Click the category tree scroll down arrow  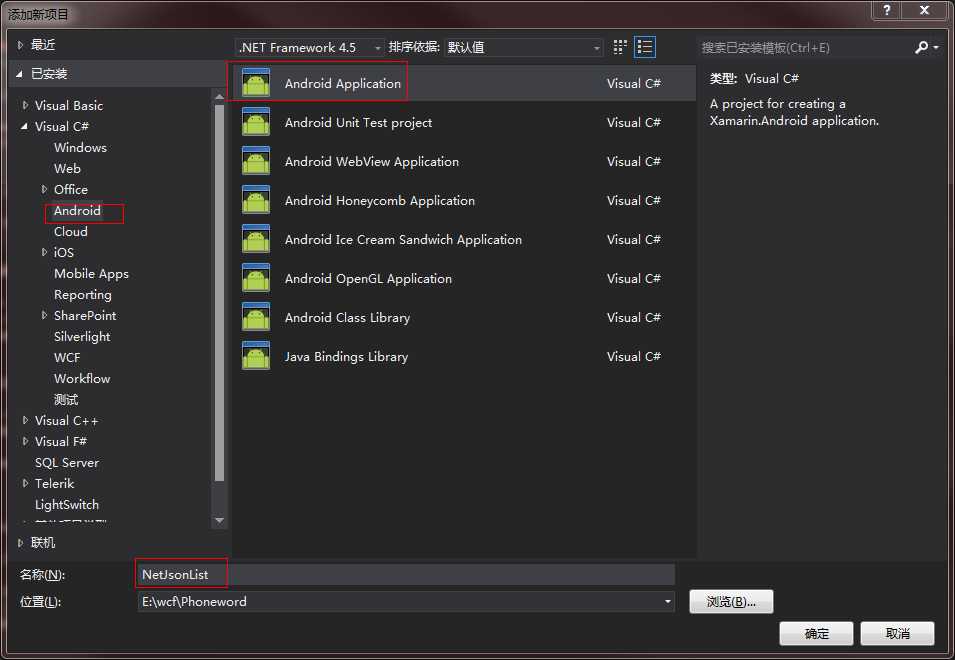(220, 521)
